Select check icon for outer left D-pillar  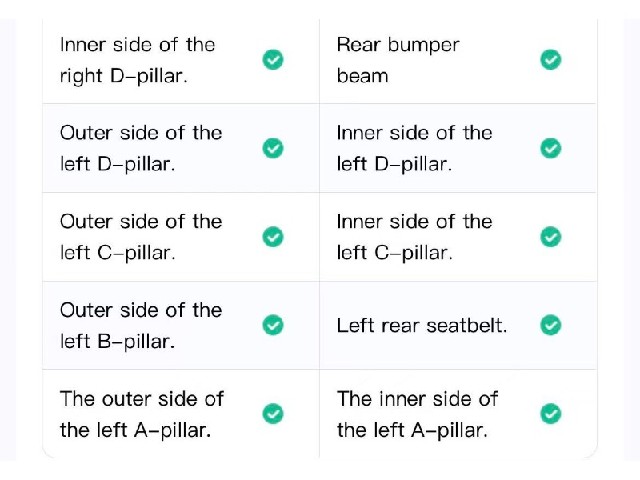[273, 148]
